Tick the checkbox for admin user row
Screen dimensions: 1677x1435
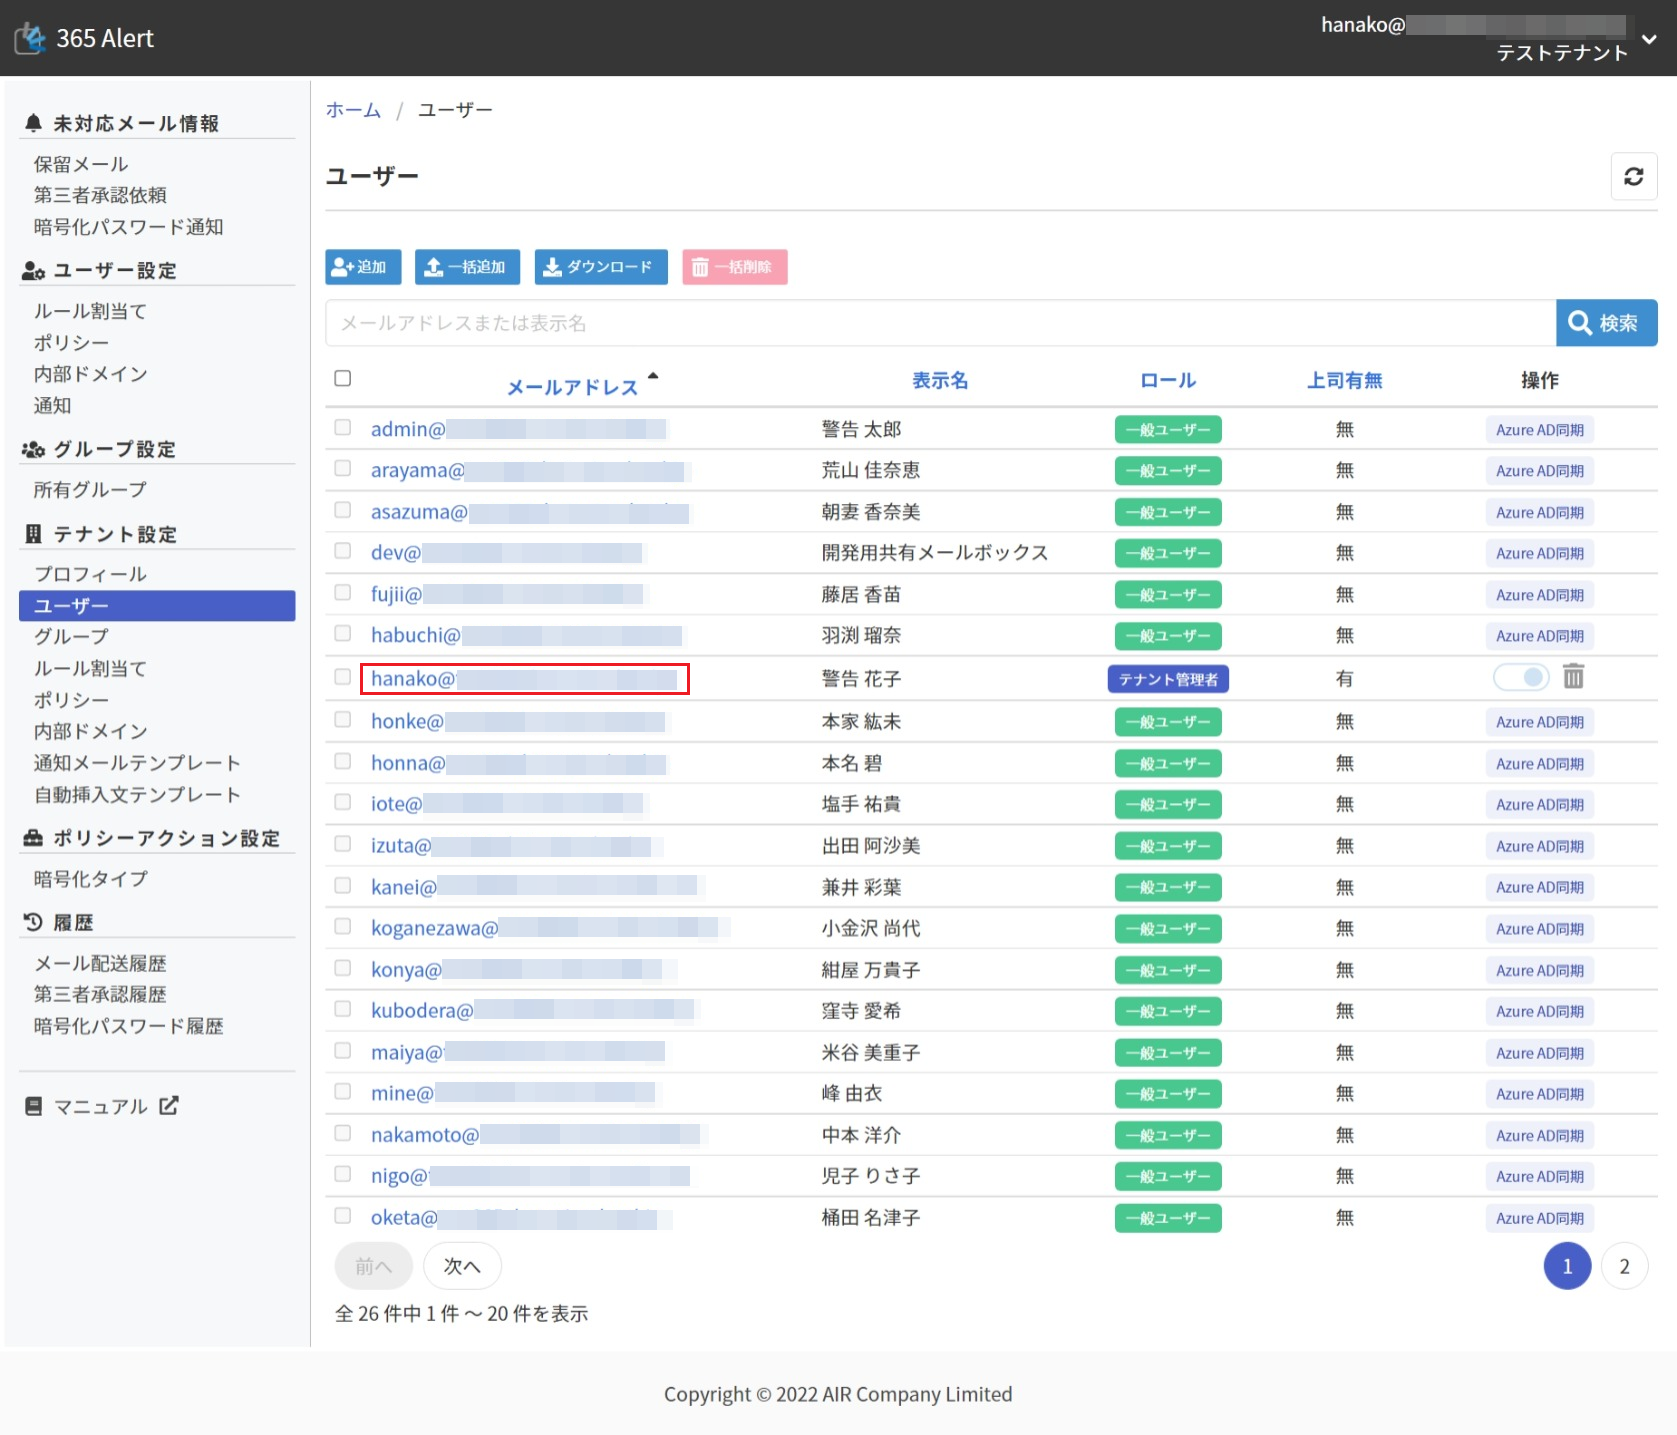click(x=343, y=428)
